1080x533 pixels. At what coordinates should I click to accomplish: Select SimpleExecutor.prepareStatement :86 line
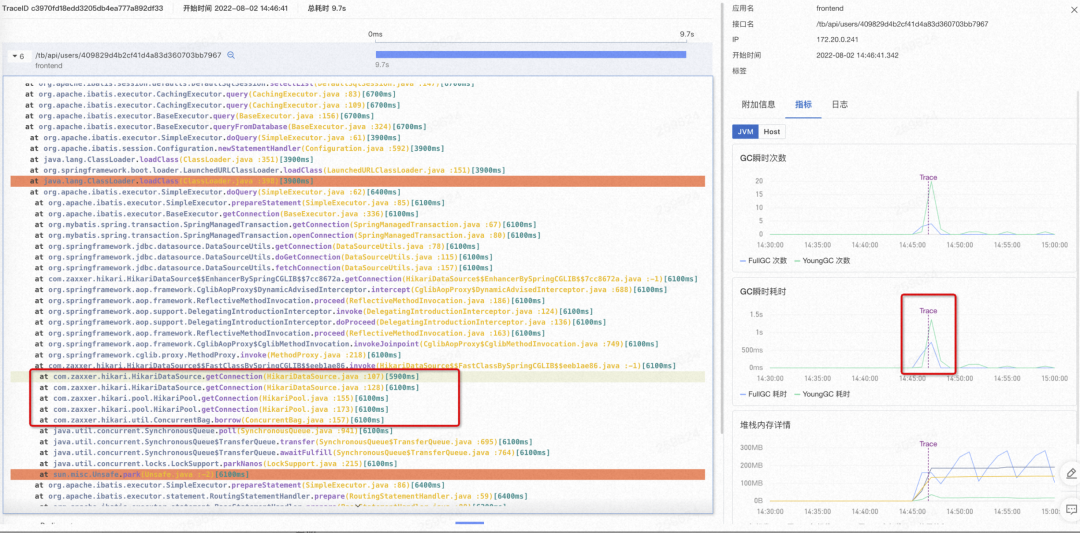(x=238, y=485)
